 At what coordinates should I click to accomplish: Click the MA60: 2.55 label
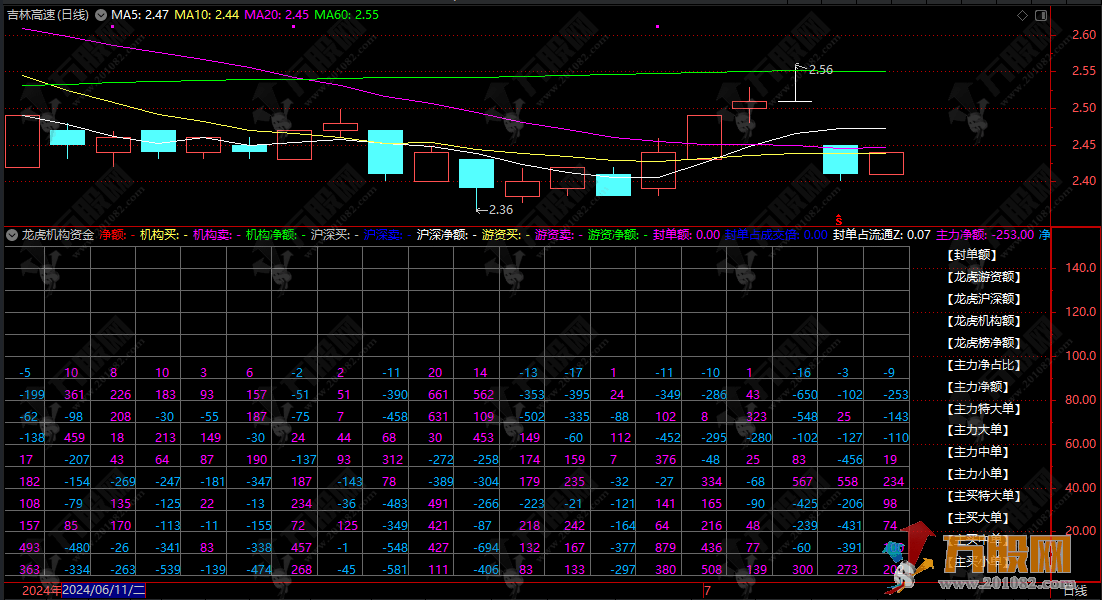(x=346, y=15)
